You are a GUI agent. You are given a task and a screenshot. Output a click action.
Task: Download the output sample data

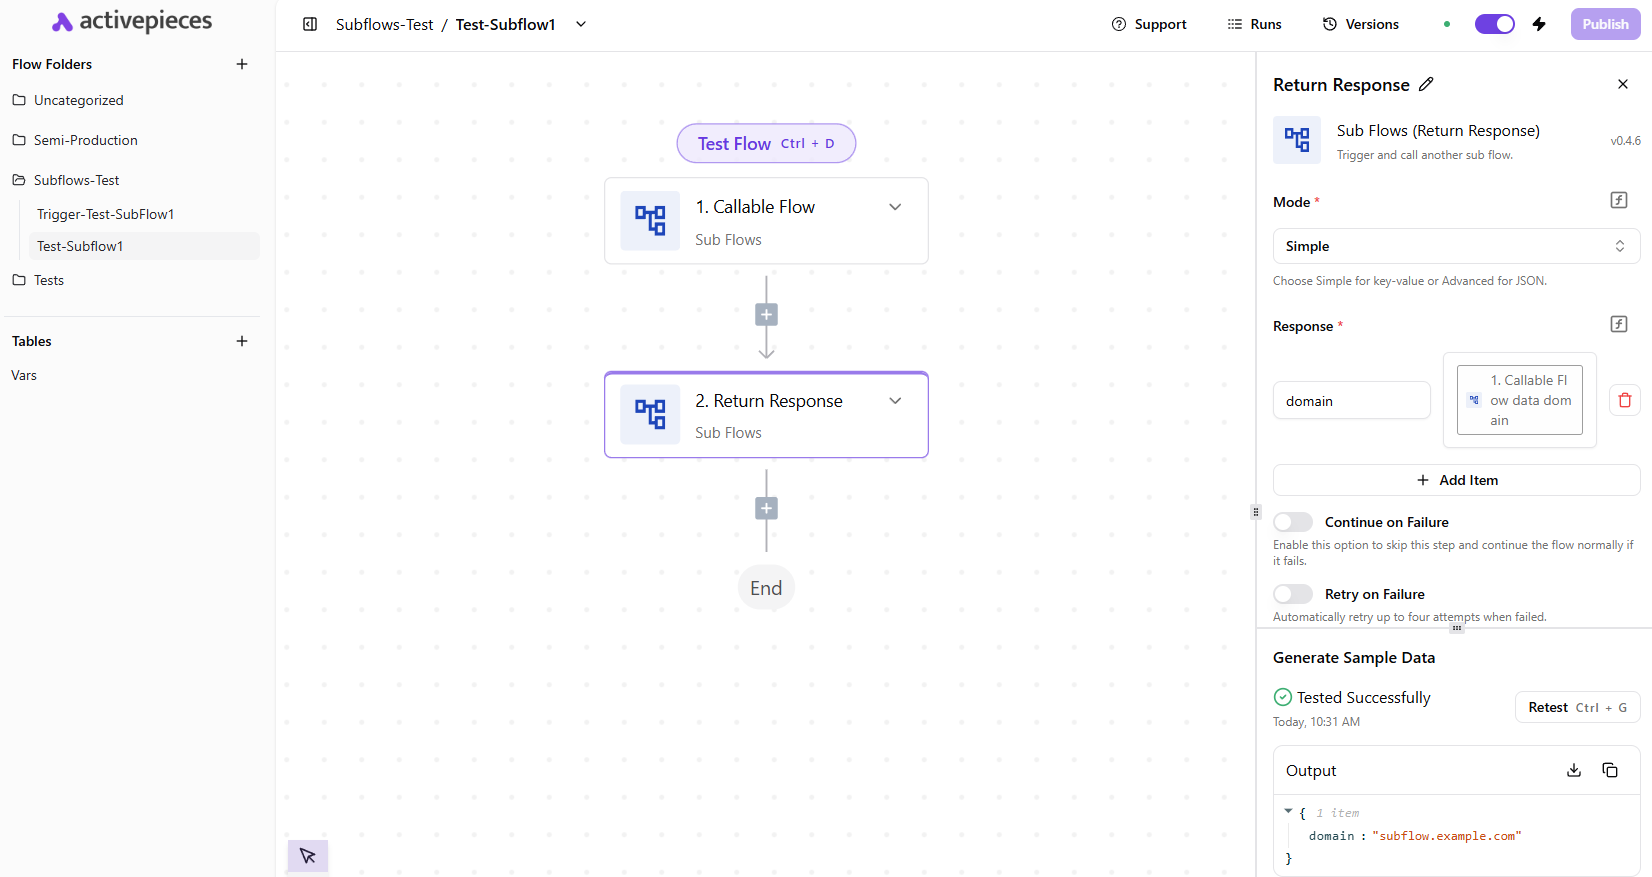[1573, 770]
